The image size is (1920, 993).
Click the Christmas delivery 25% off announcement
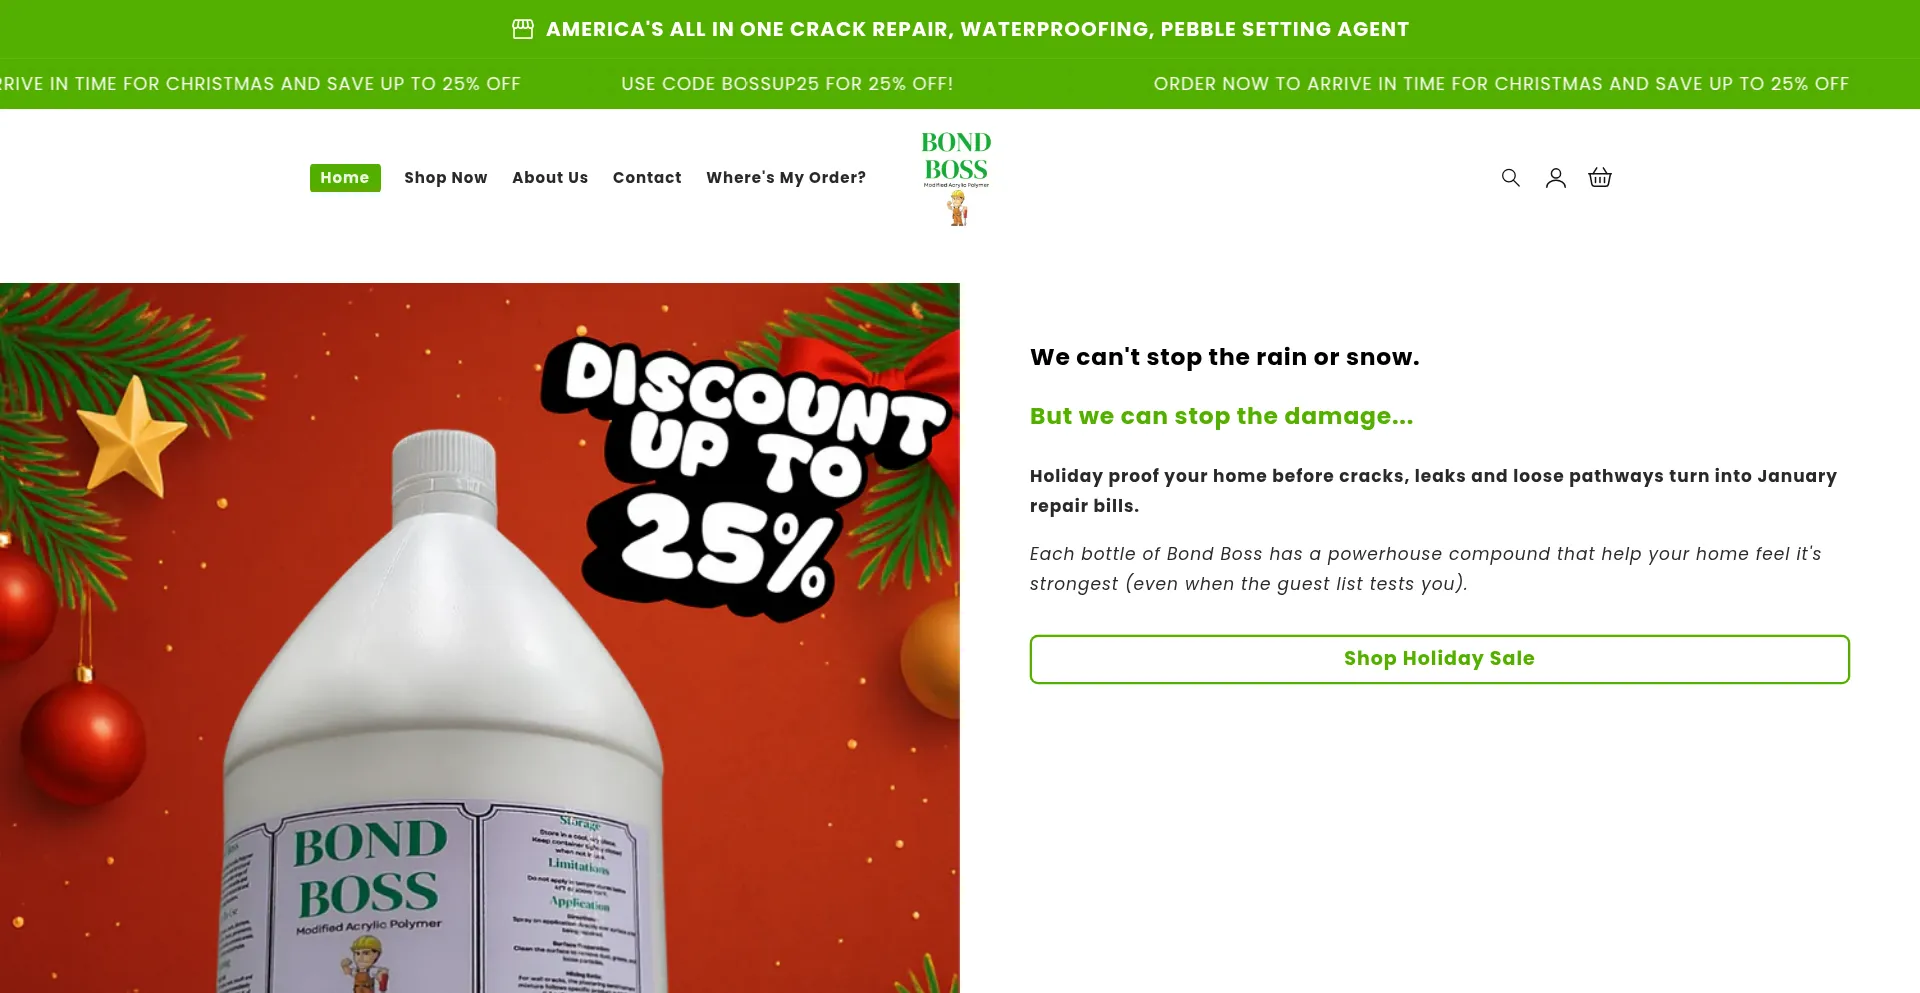click(x=1501, y=84)
